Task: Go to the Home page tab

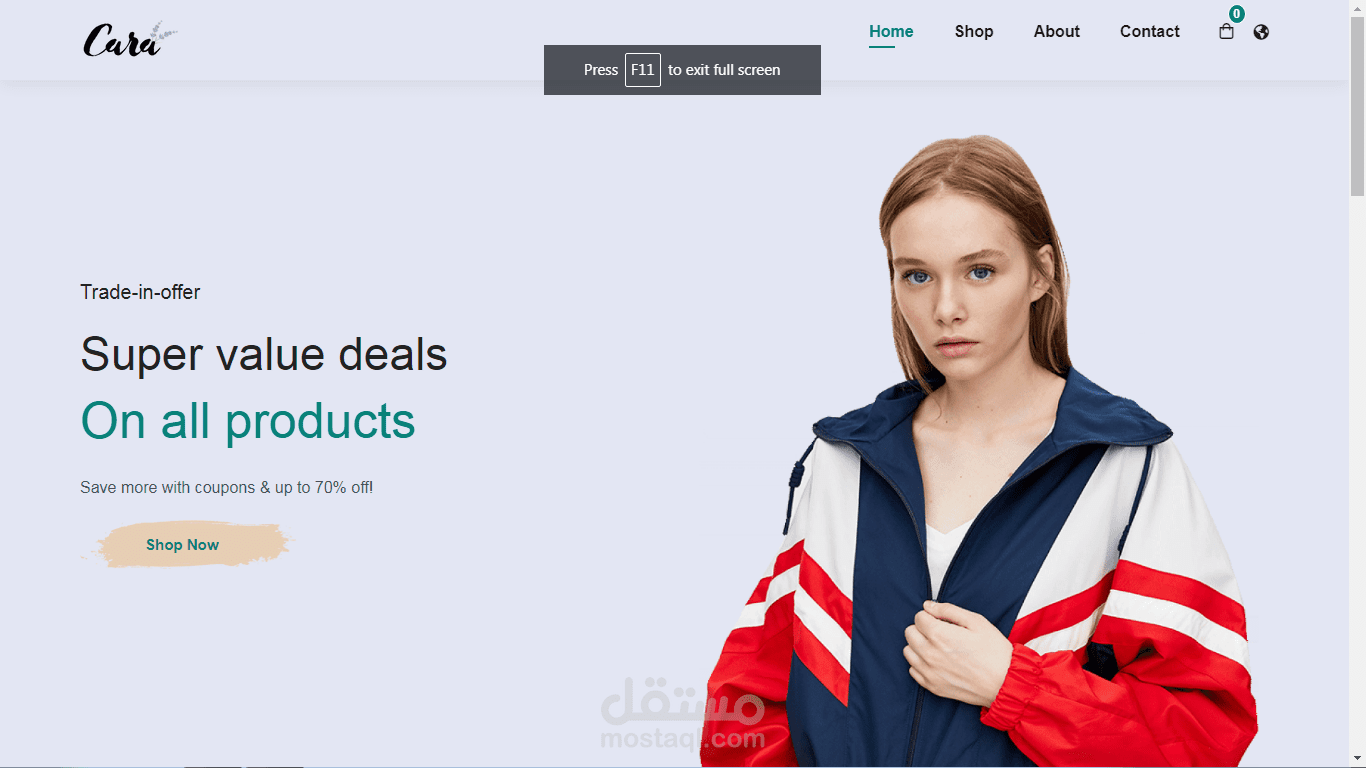Action: click(x=891, y=32)
